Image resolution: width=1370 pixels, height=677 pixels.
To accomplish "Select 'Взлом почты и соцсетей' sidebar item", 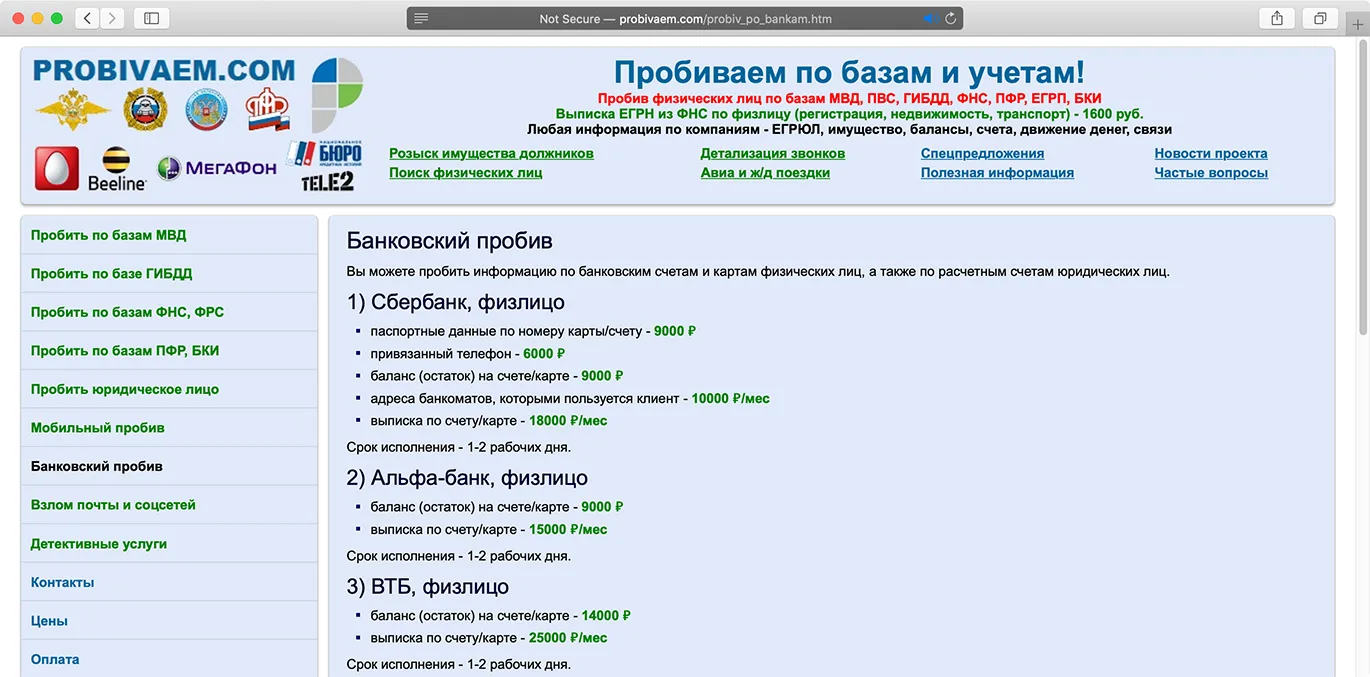I will click(x=169, y=504).
